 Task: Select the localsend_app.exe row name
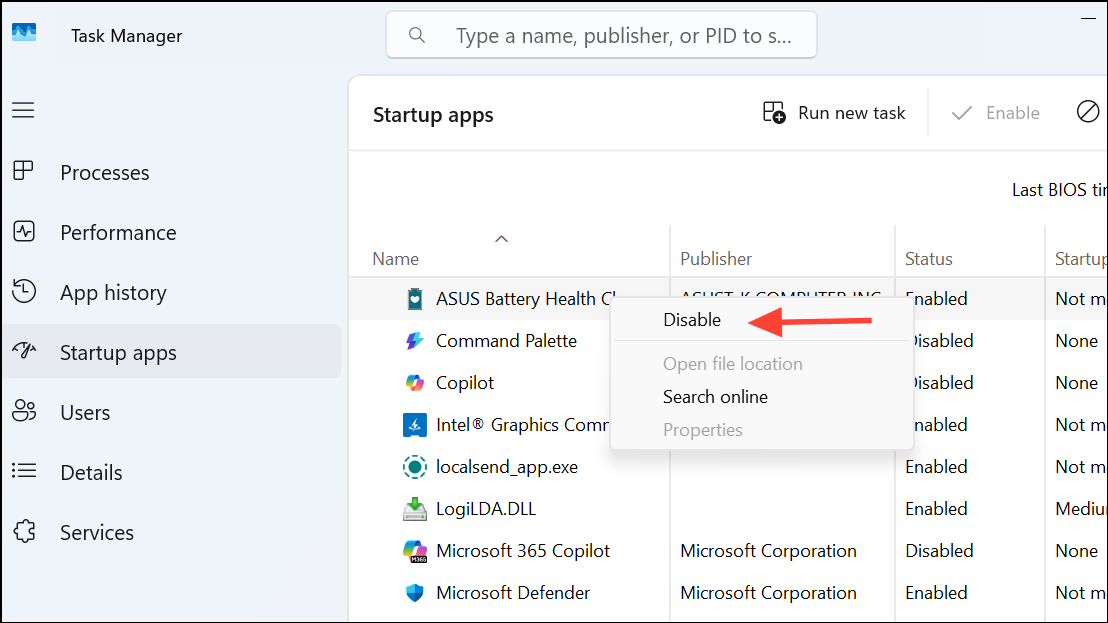[507, 467]
